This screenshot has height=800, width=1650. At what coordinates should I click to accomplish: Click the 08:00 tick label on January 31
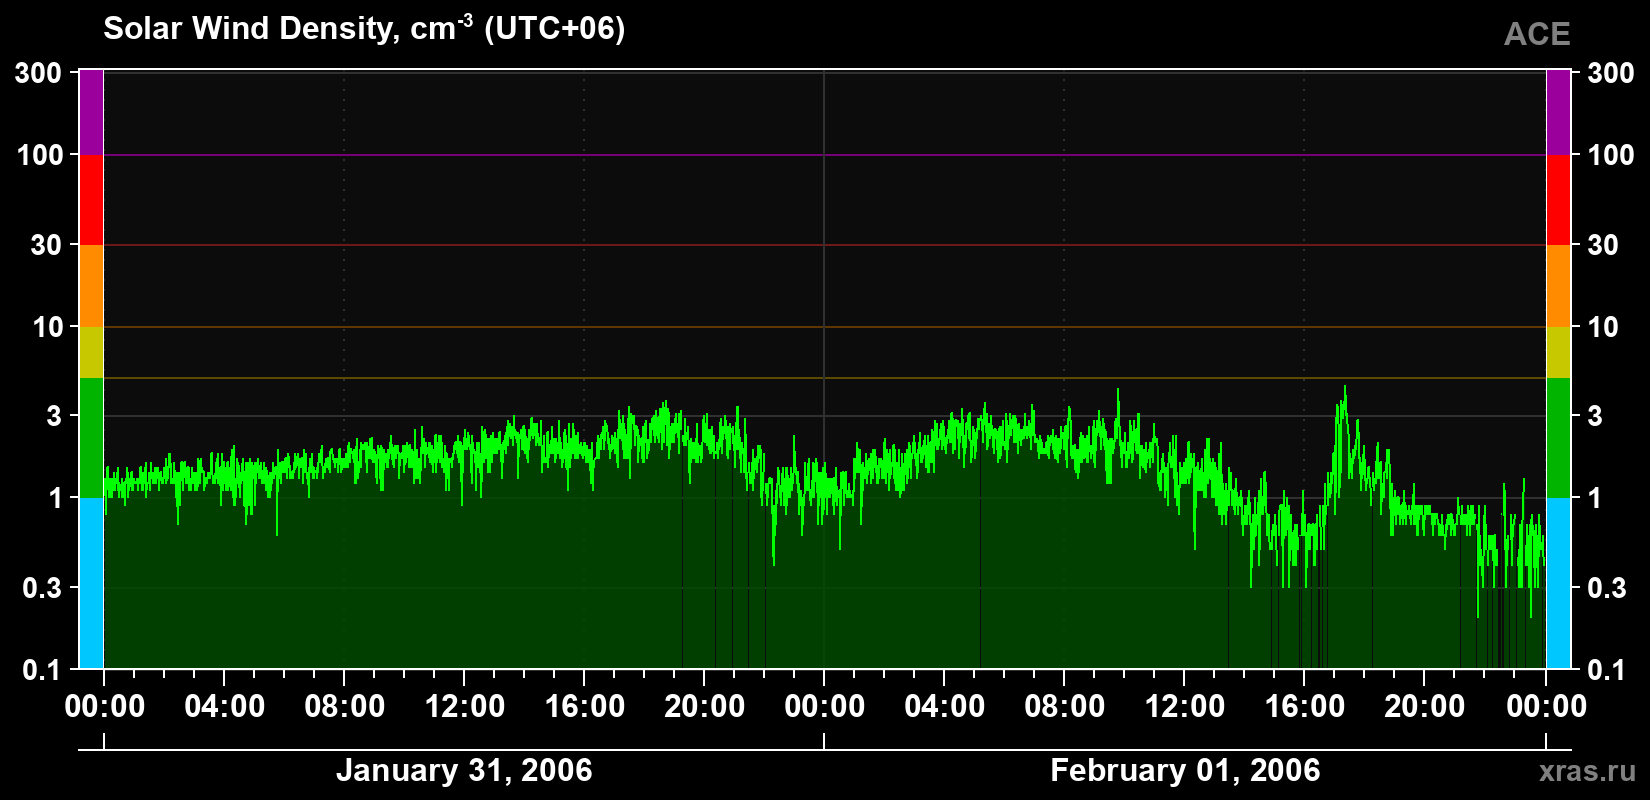point(344,706)
